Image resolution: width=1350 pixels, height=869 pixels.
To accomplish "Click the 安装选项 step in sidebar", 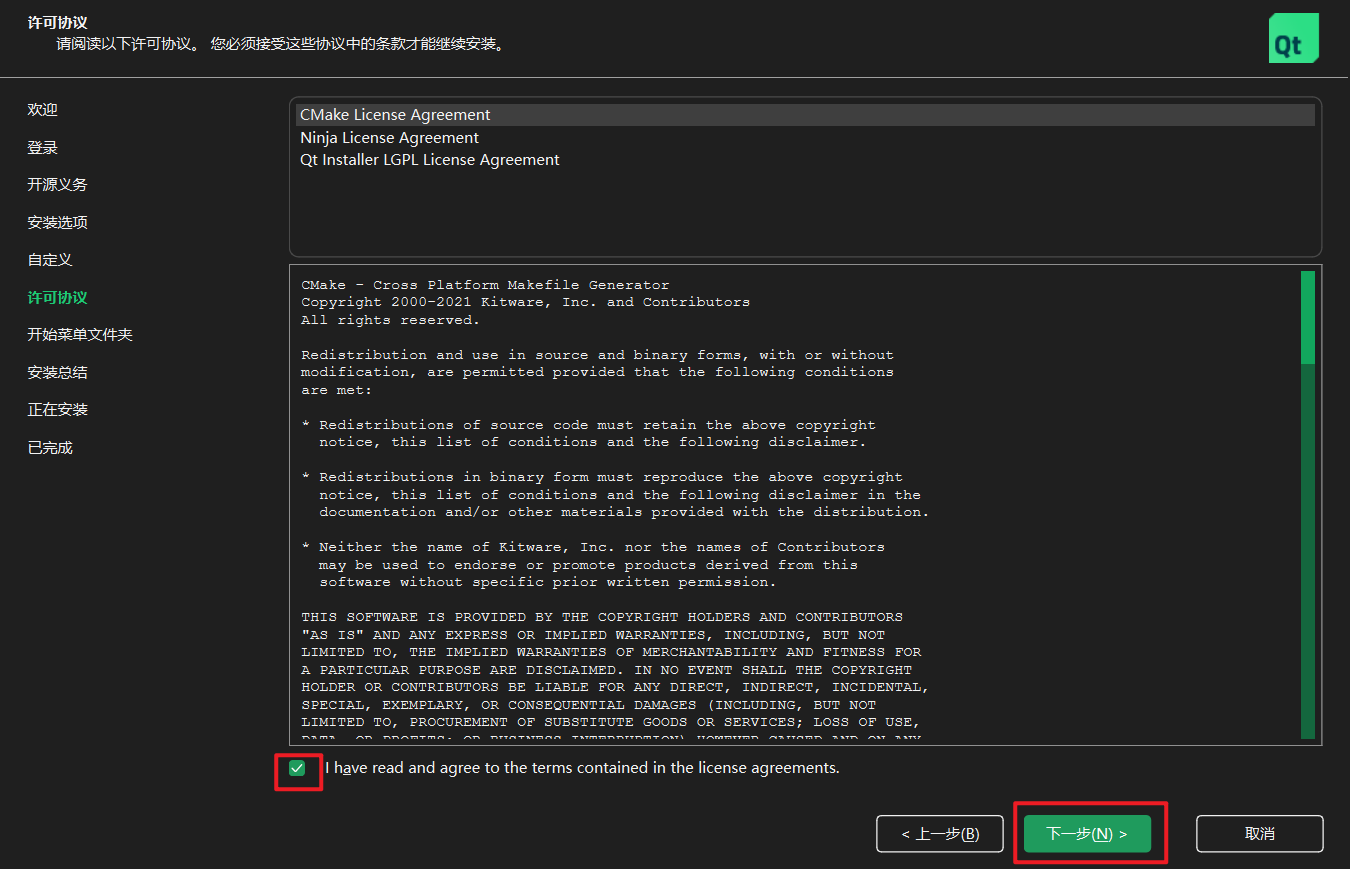I will [x=58, y=223].
